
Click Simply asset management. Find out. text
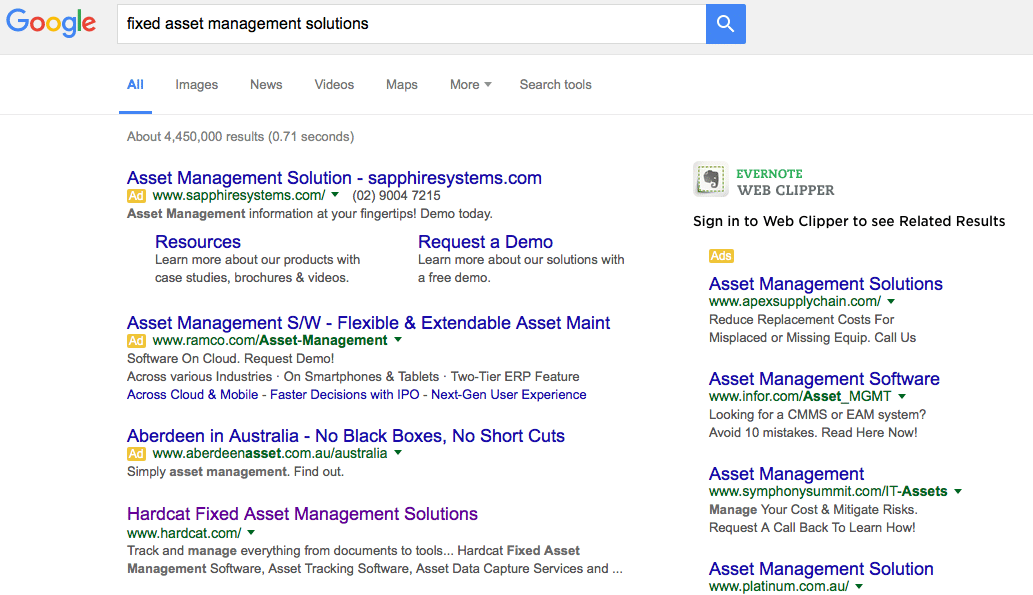235,472
